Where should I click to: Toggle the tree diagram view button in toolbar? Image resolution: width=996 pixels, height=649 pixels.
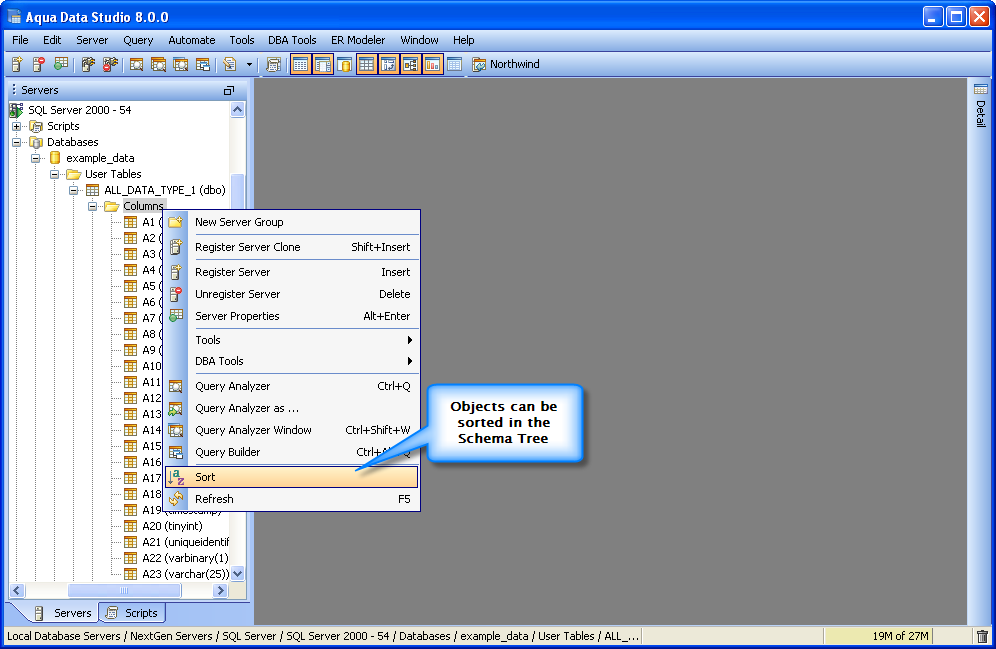coord(410,64)
